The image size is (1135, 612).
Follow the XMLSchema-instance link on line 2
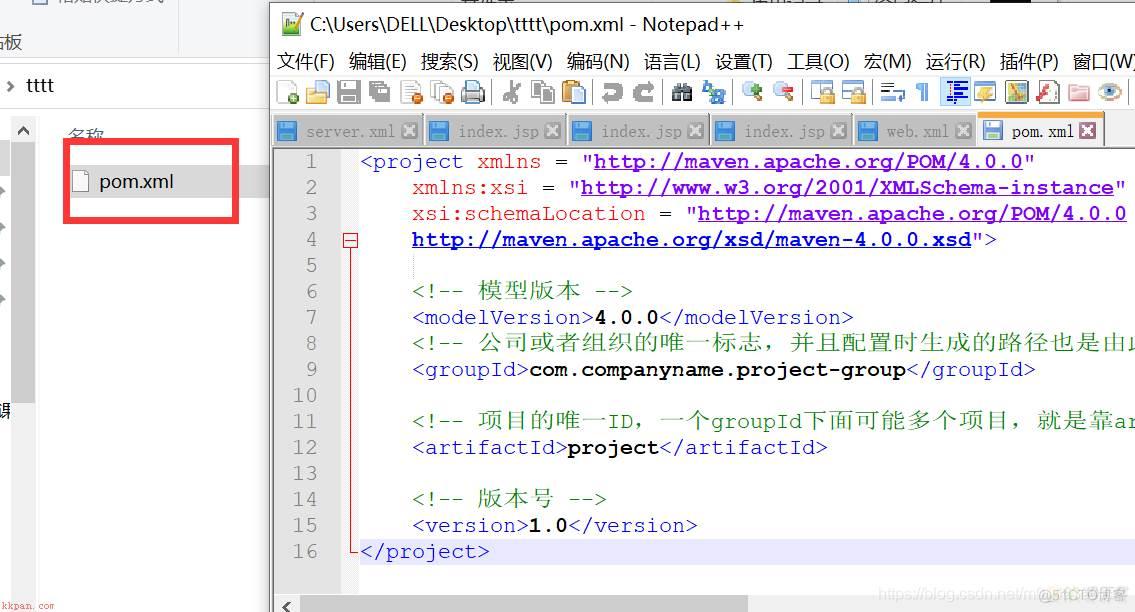click(847, 188)
